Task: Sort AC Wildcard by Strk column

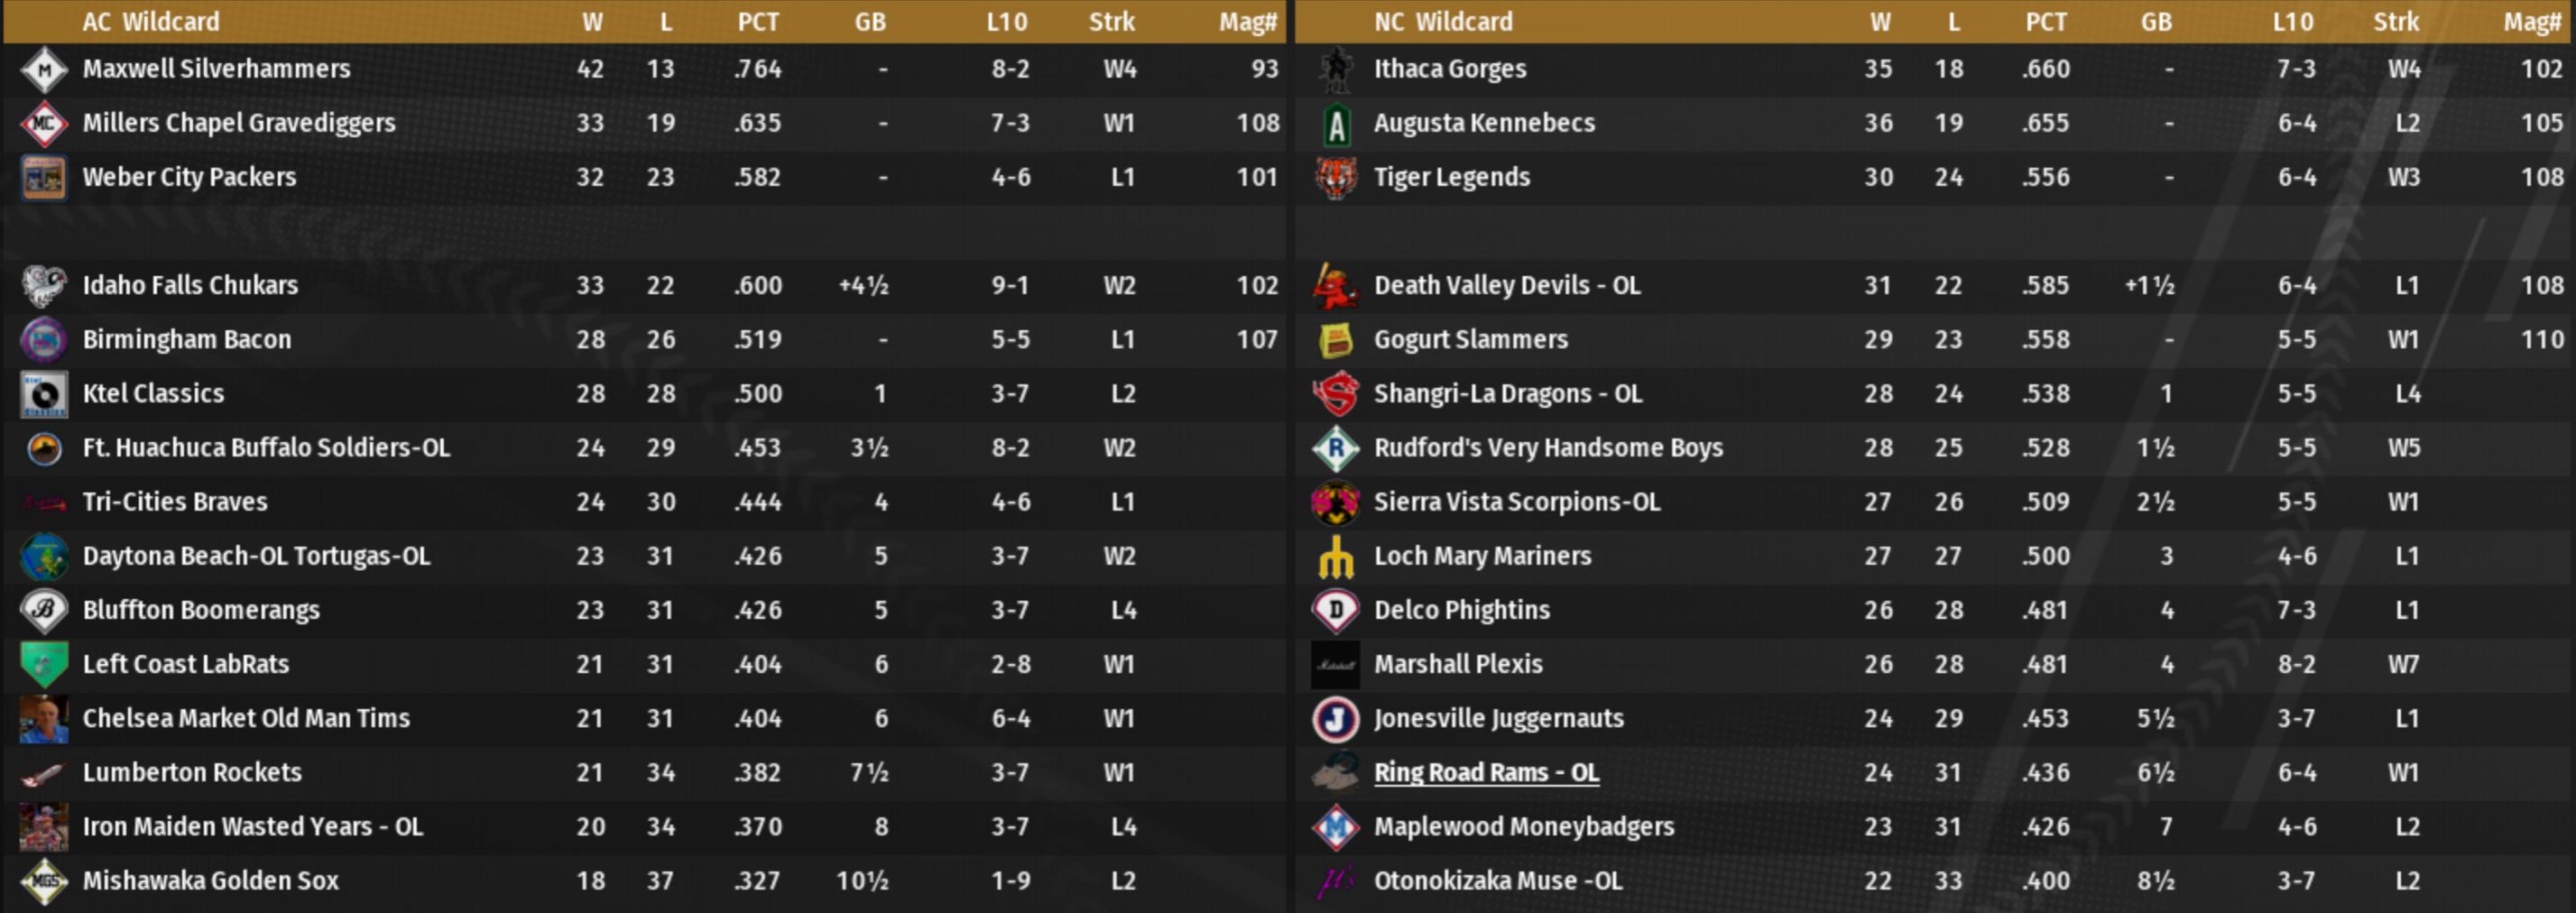Action: [1112, 22]
